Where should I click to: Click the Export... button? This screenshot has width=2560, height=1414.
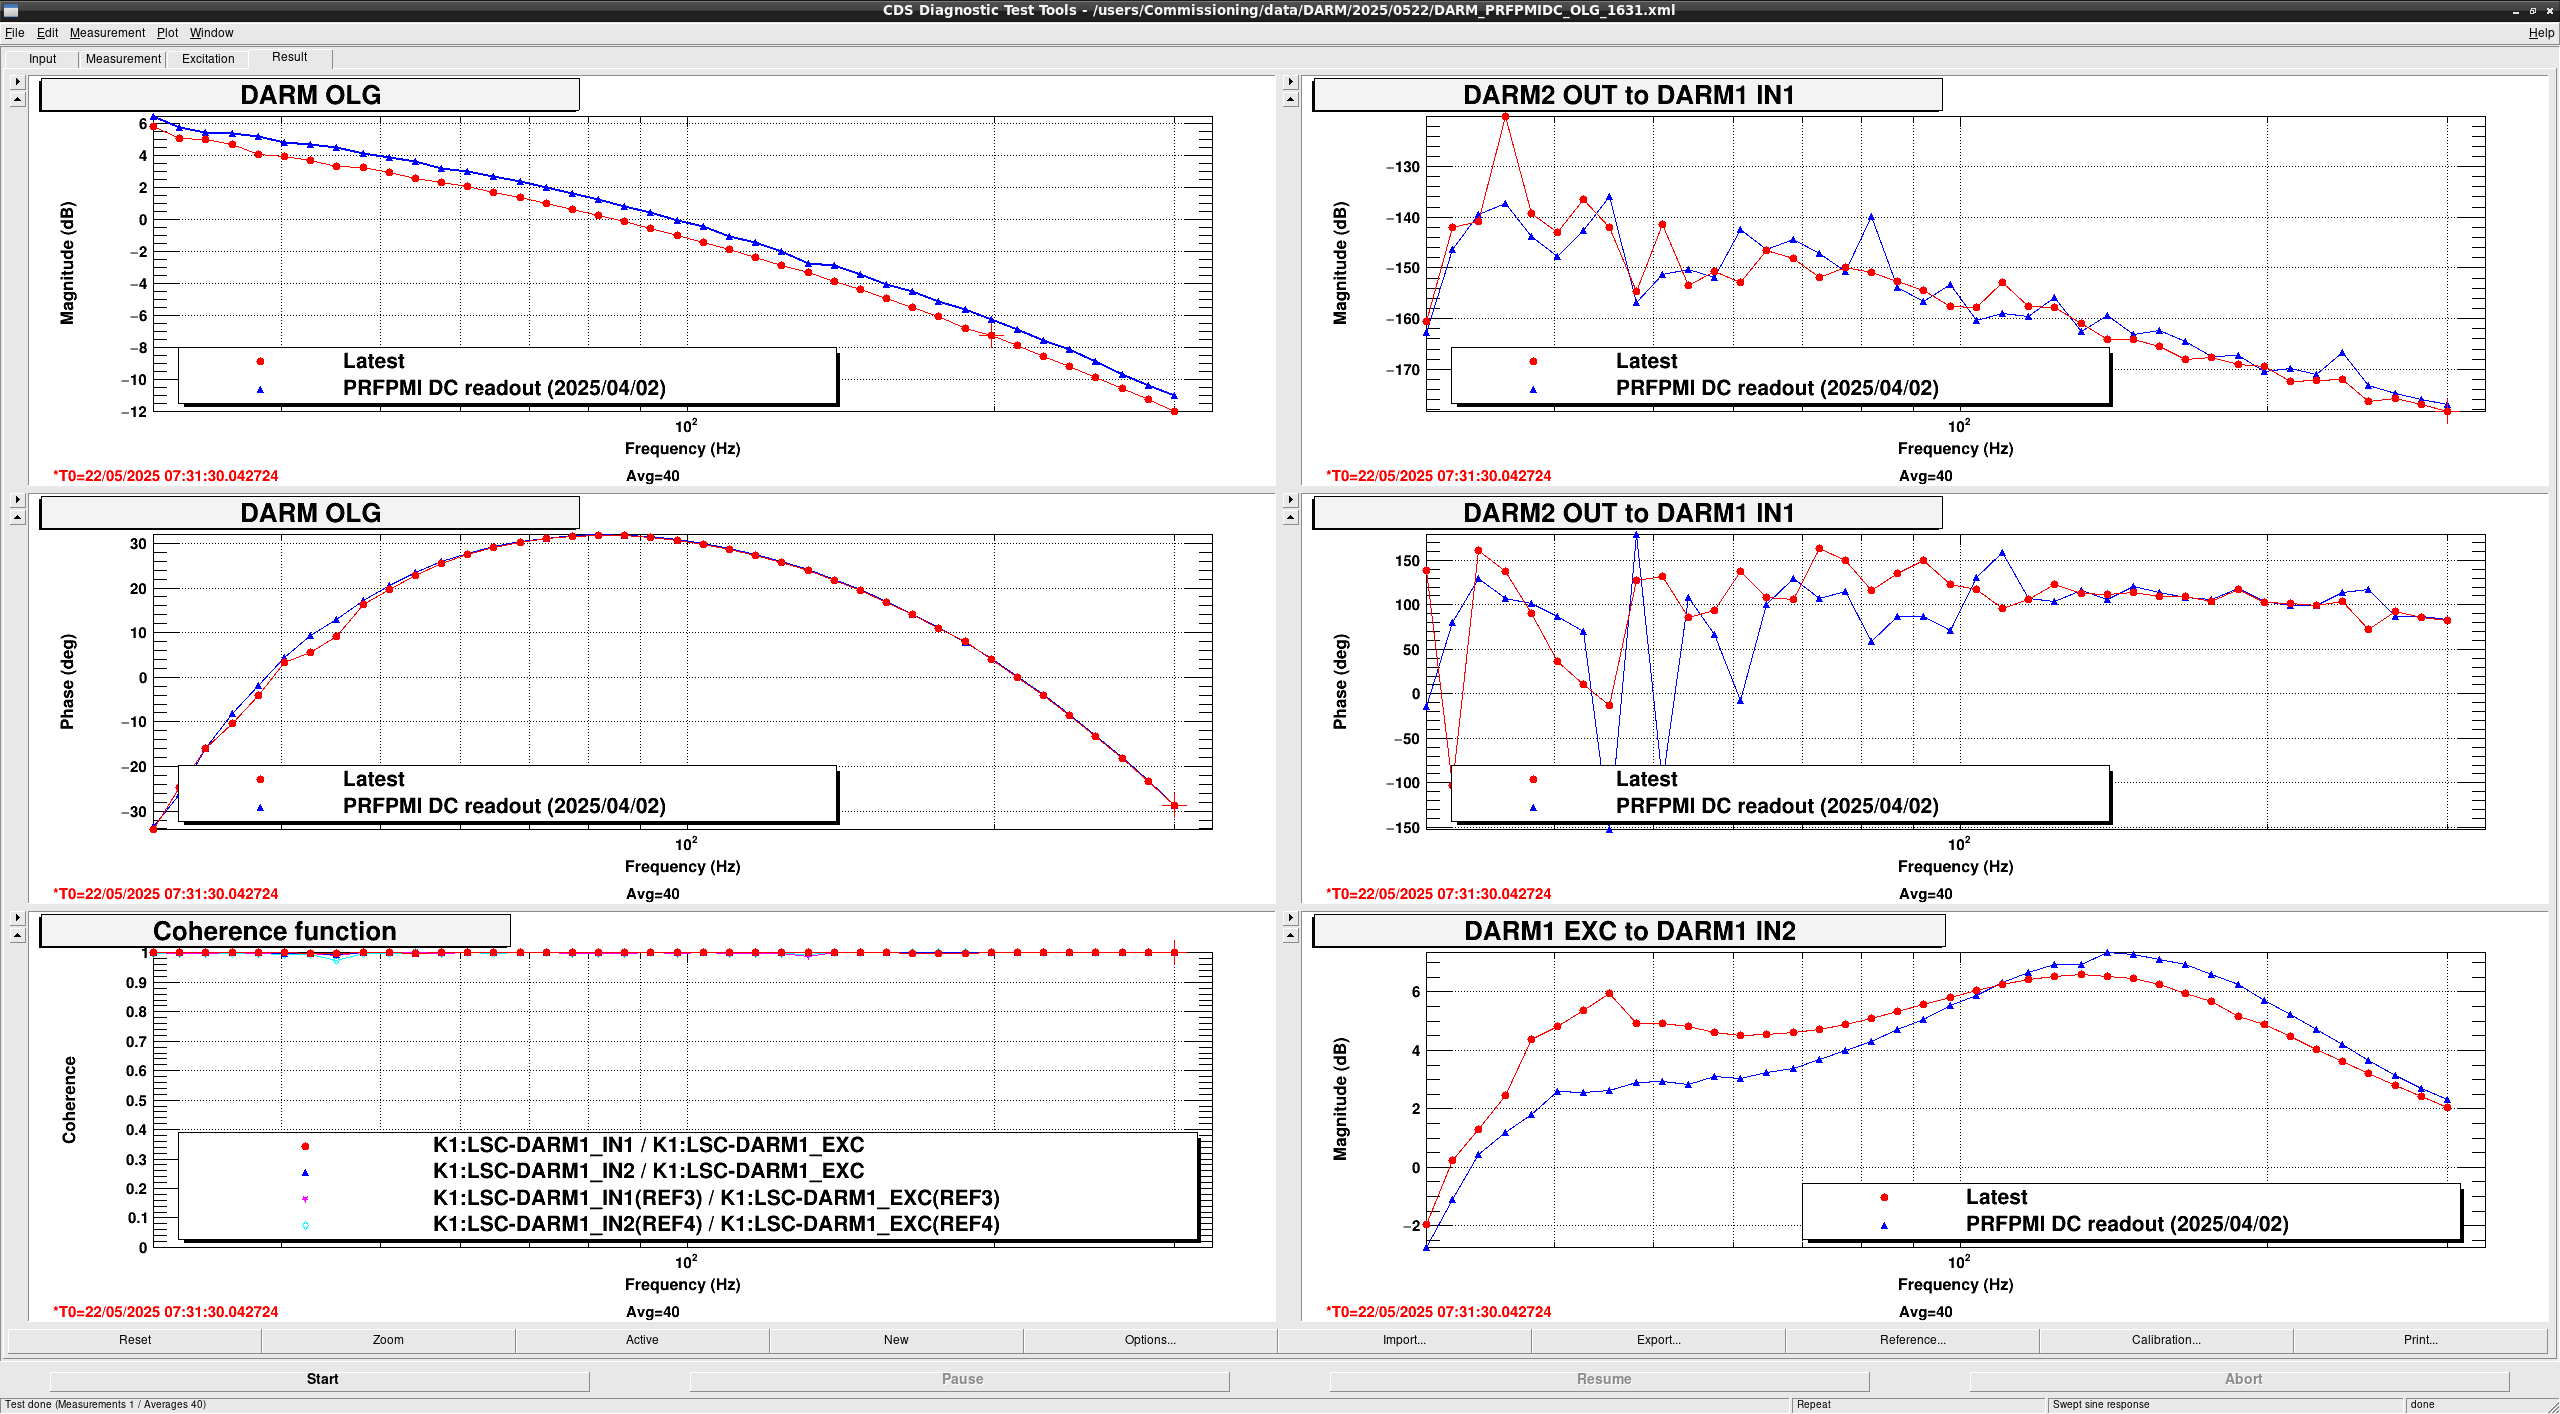tap(1658, 1340)
